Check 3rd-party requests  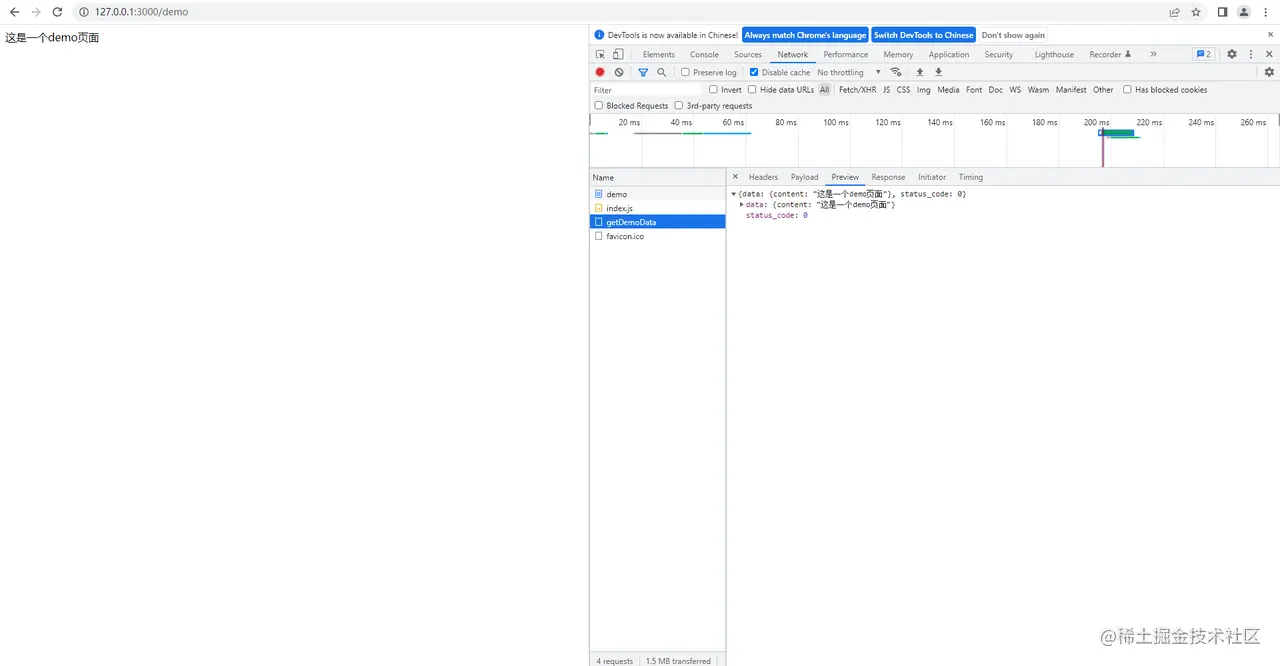[x=679, y=105]
